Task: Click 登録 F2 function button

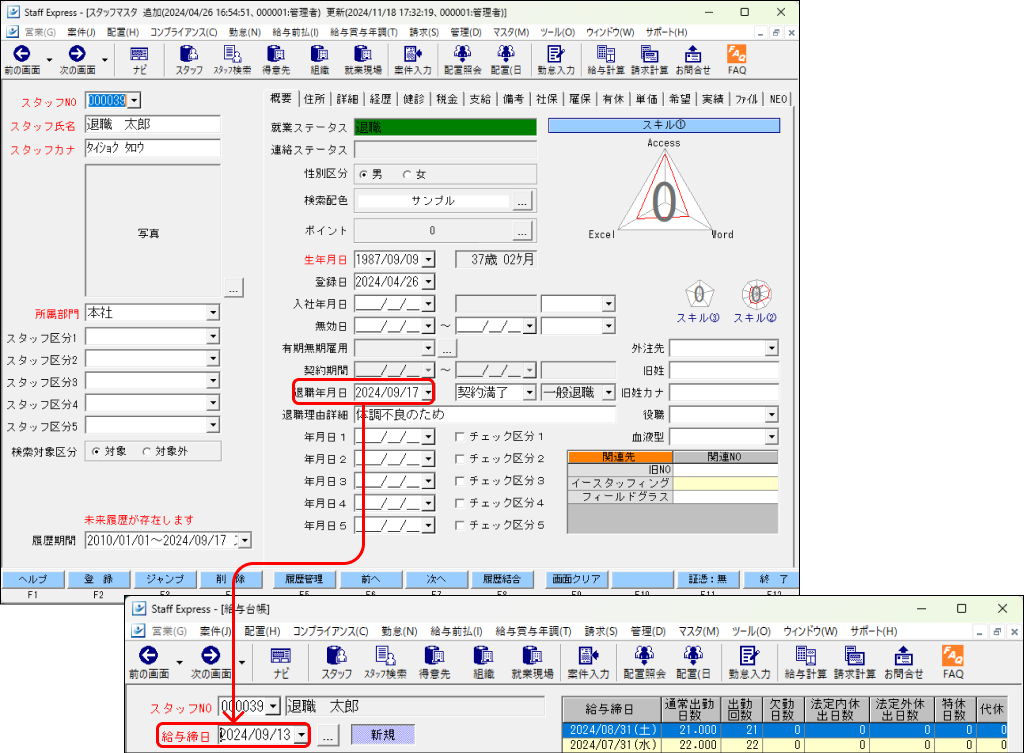Action: (x=99, y=579)
